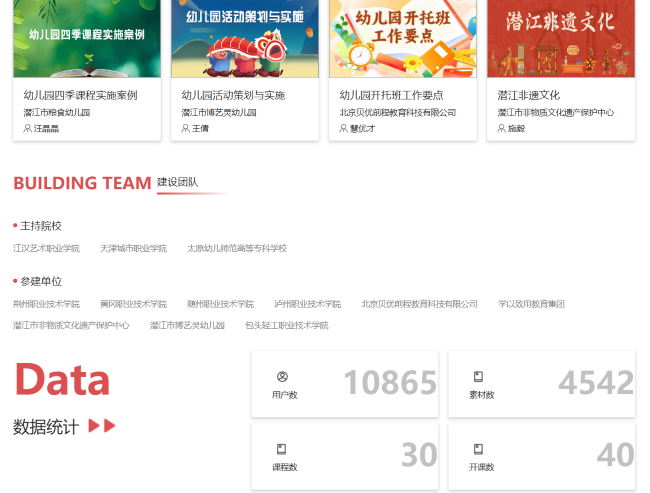650x493 pixels.
Task: Open 江汉艺术职业学院 under 主持院校
Action: (46, 248)
